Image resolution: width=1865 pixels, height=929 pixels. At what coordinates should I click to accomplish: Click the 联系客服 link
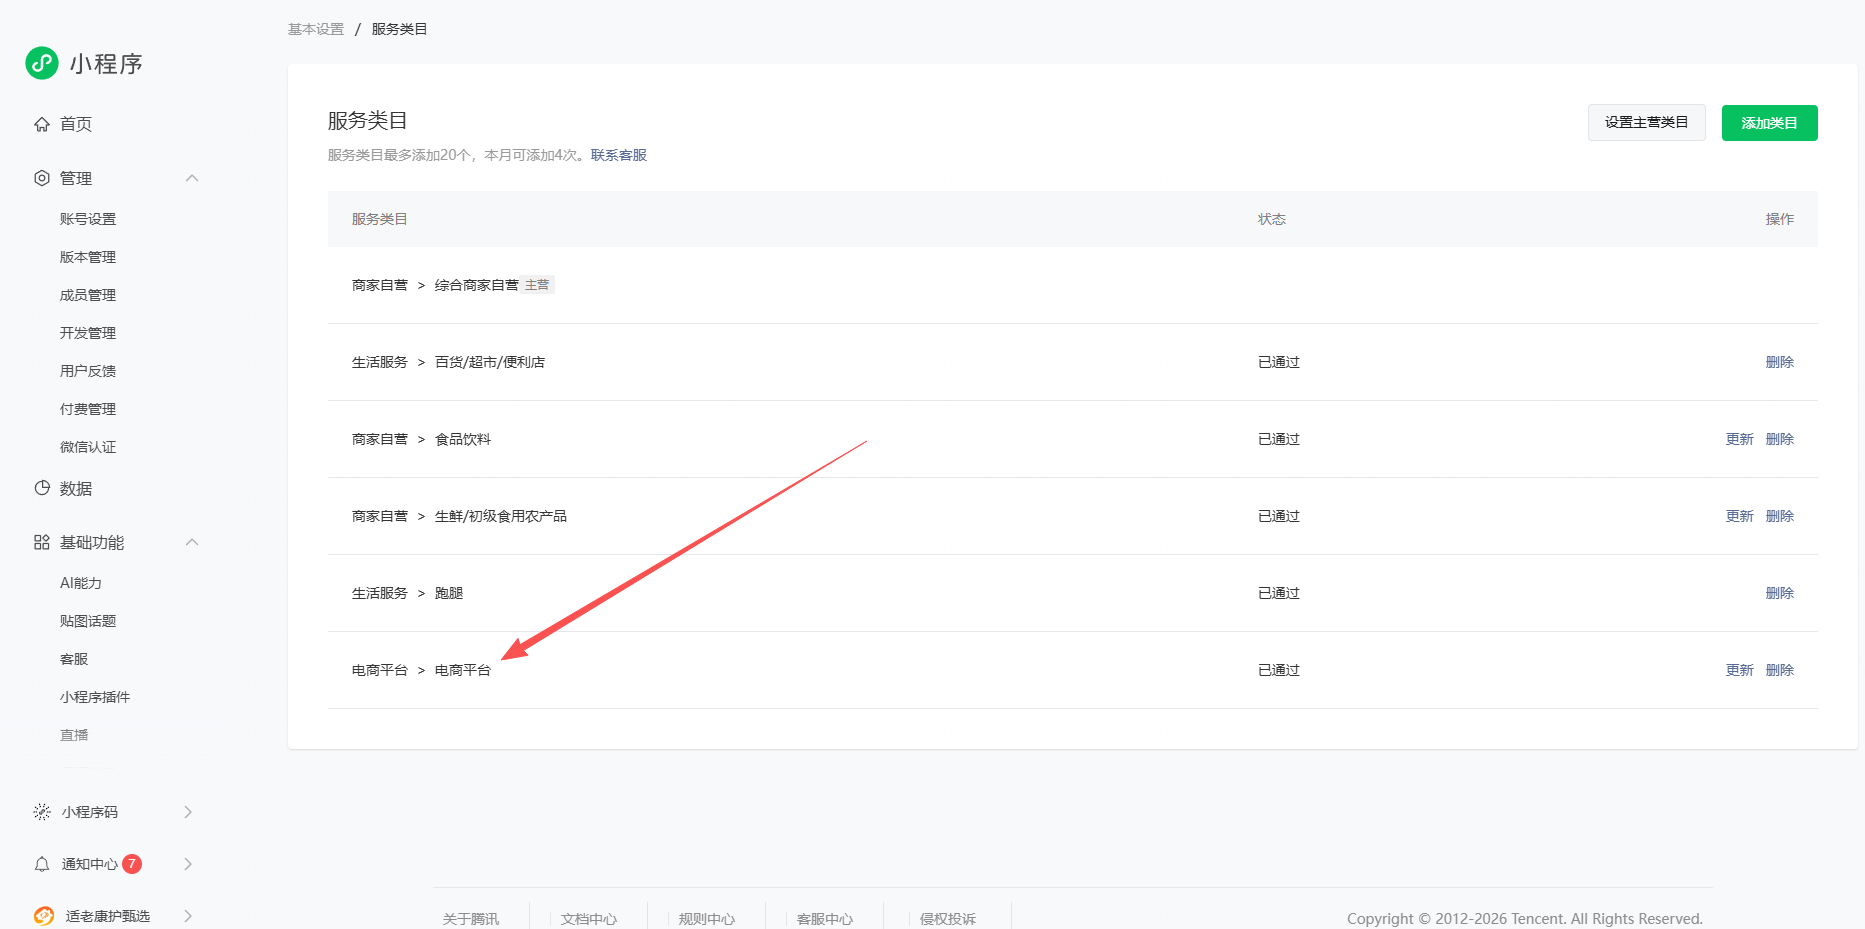(x=619, y=155)
